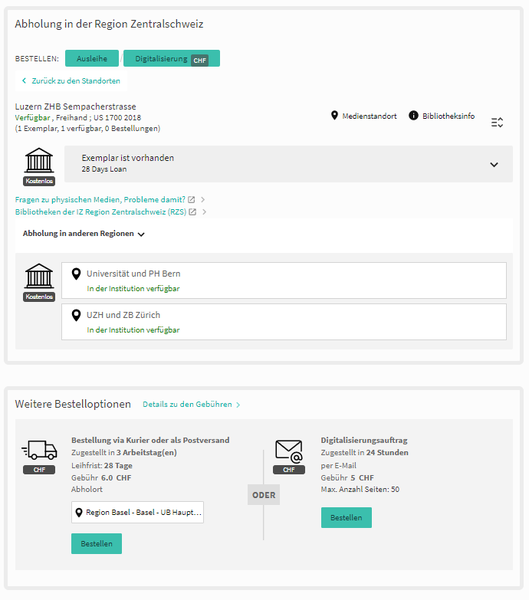Click Bestellen under courier delivery option
529x600 pixels.
point(96,543)
